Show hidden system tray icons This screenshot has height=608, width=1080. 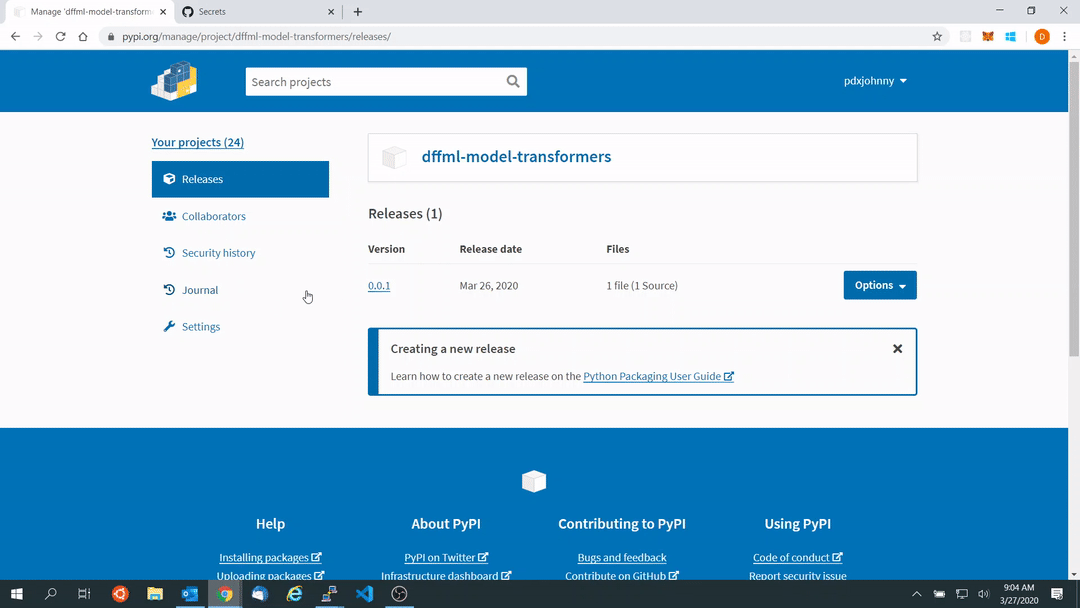click(x=916, y=594)
